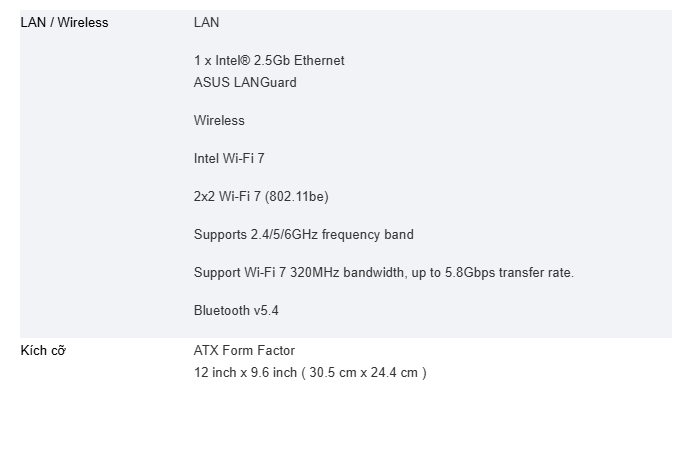The width and height of the screenshot is (693, 460).
Task: Click the word Wireless in row label
Action: (x=83, y=23)
